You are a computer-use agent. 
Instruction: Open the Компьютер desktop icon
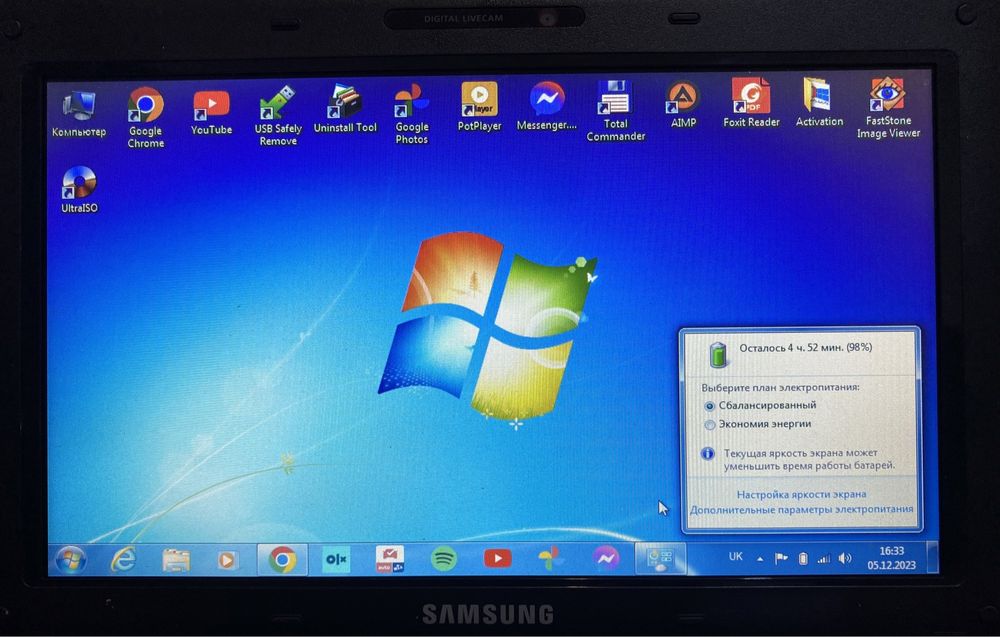pyautogui.click(x=79, y=115)
